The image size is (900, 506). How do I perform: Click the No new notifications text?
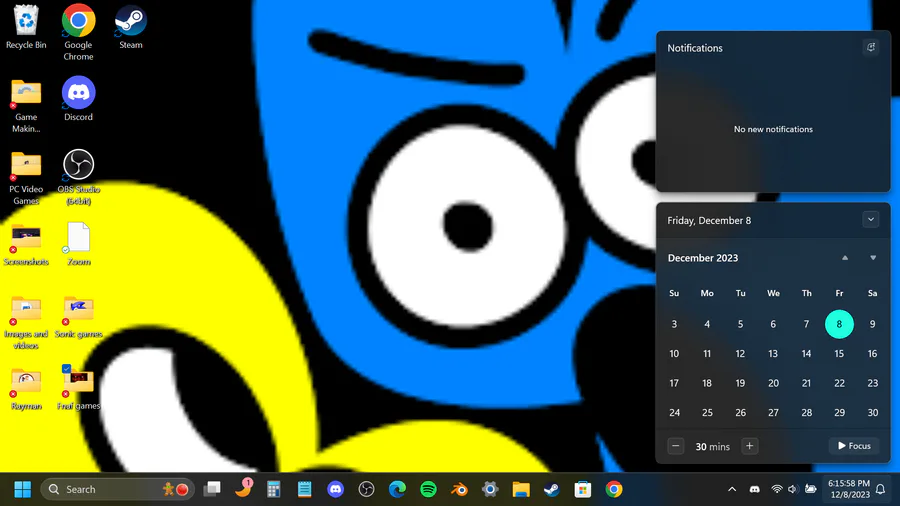(x=773, y=129)
